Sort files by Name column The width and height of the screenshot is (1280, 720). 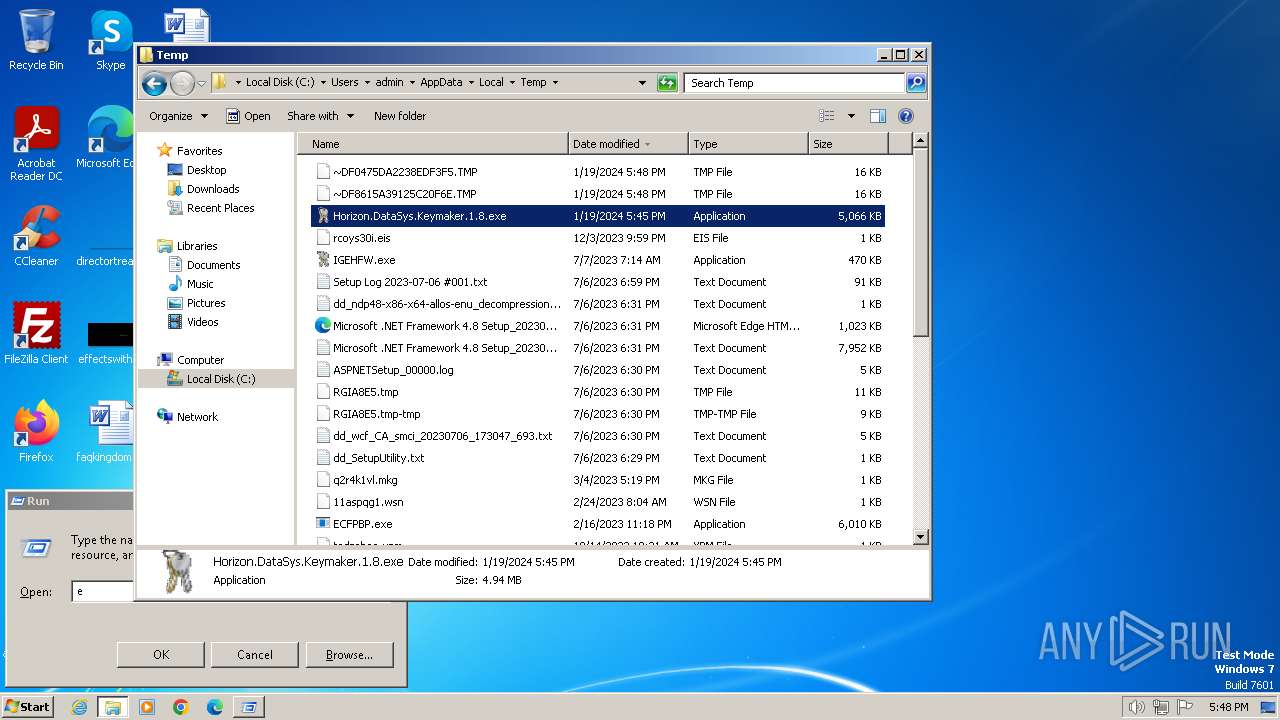point(433,144)
